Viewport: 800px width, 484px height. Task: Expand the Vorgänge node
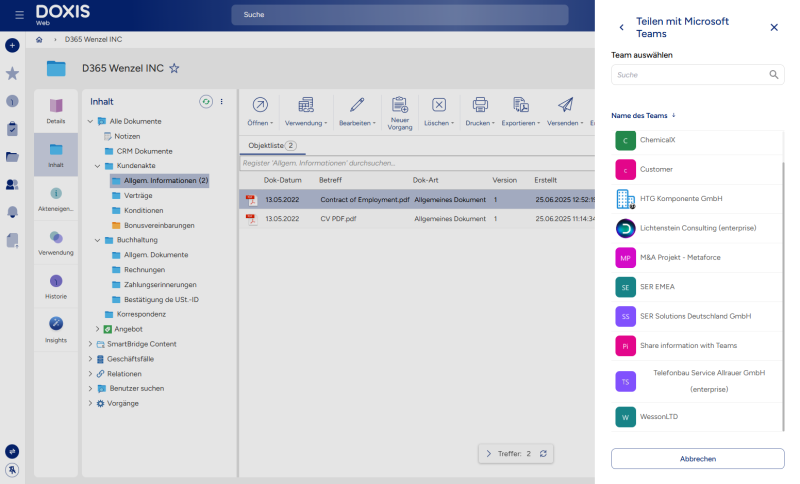90,403
